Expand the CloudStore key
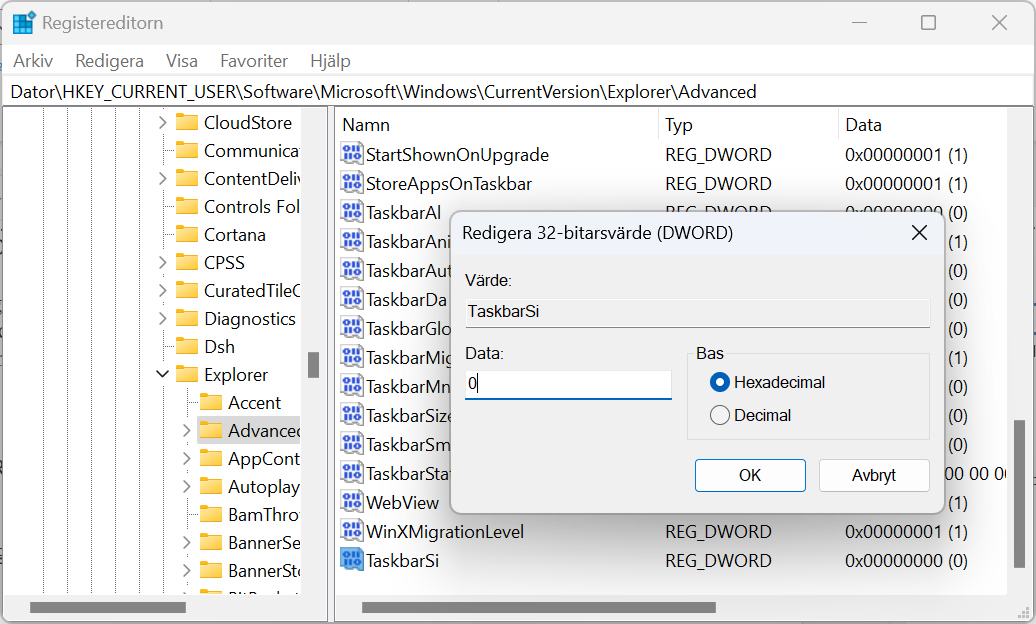 [x=162, y=123]
